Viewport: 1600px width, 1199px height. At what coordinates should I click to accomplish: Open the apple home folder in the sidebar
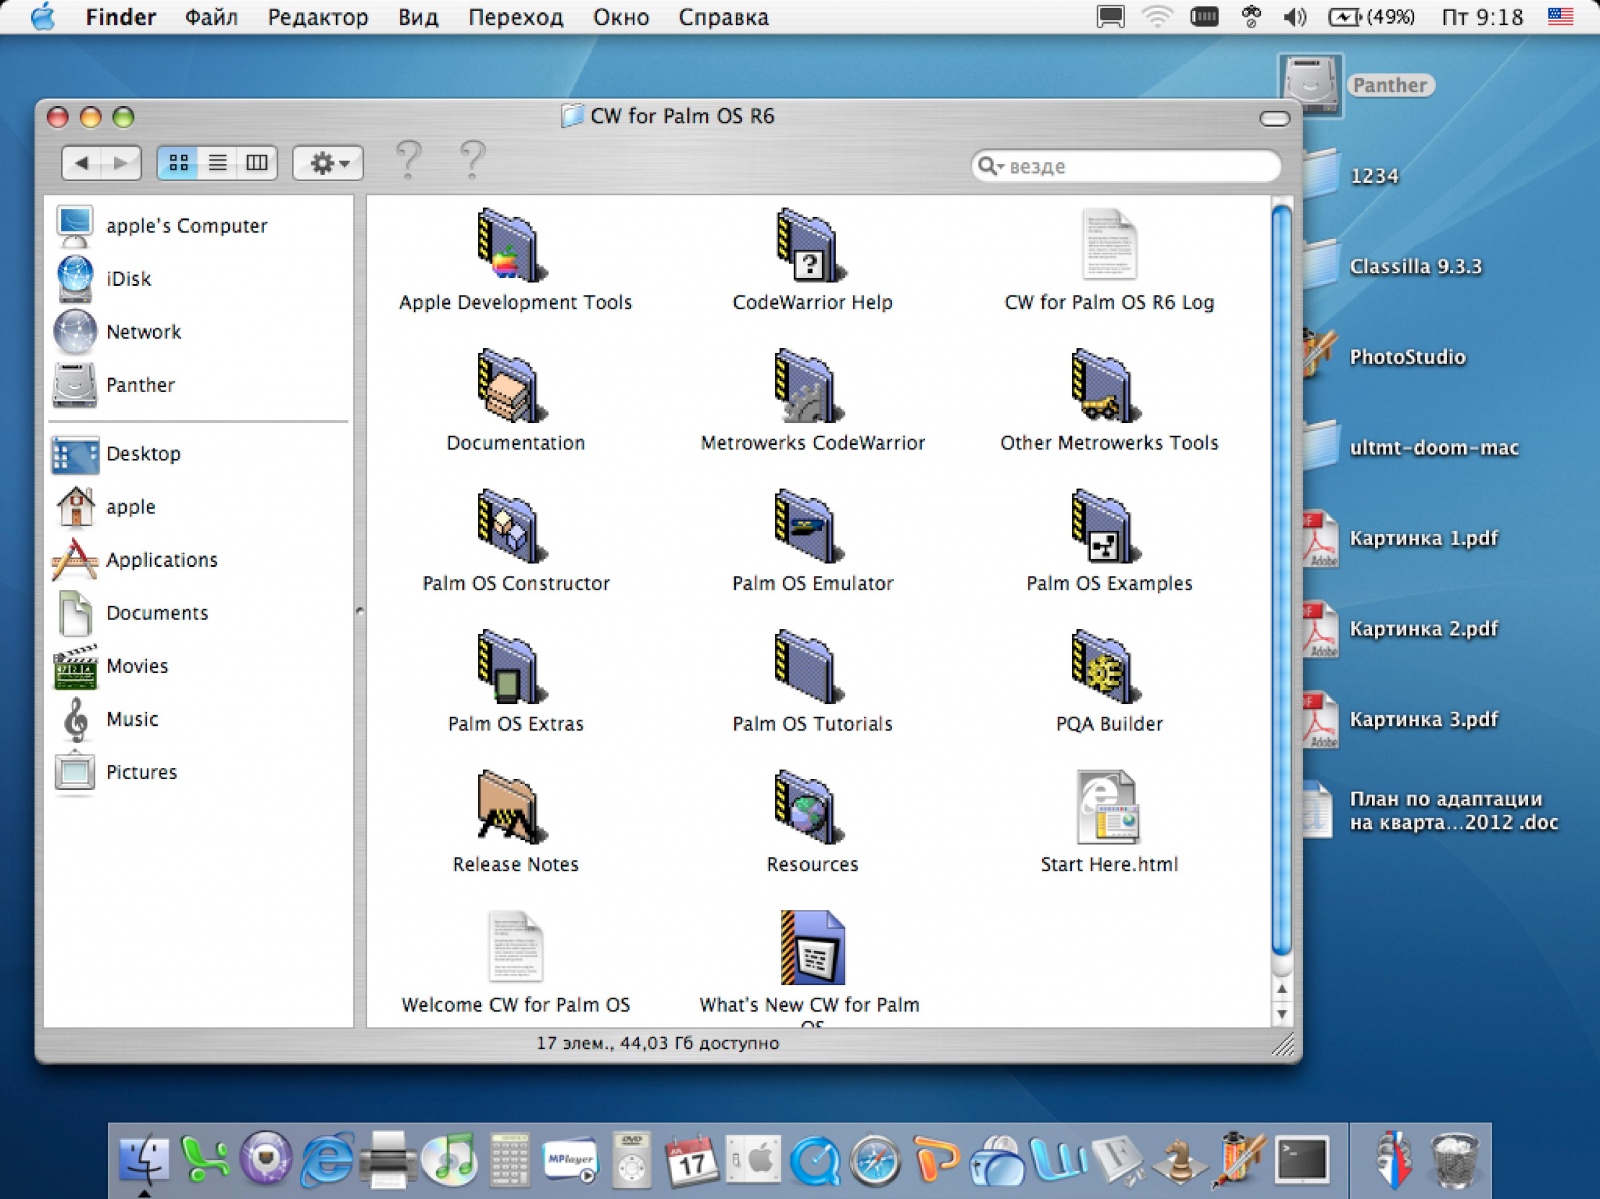[x=104, y=507]
